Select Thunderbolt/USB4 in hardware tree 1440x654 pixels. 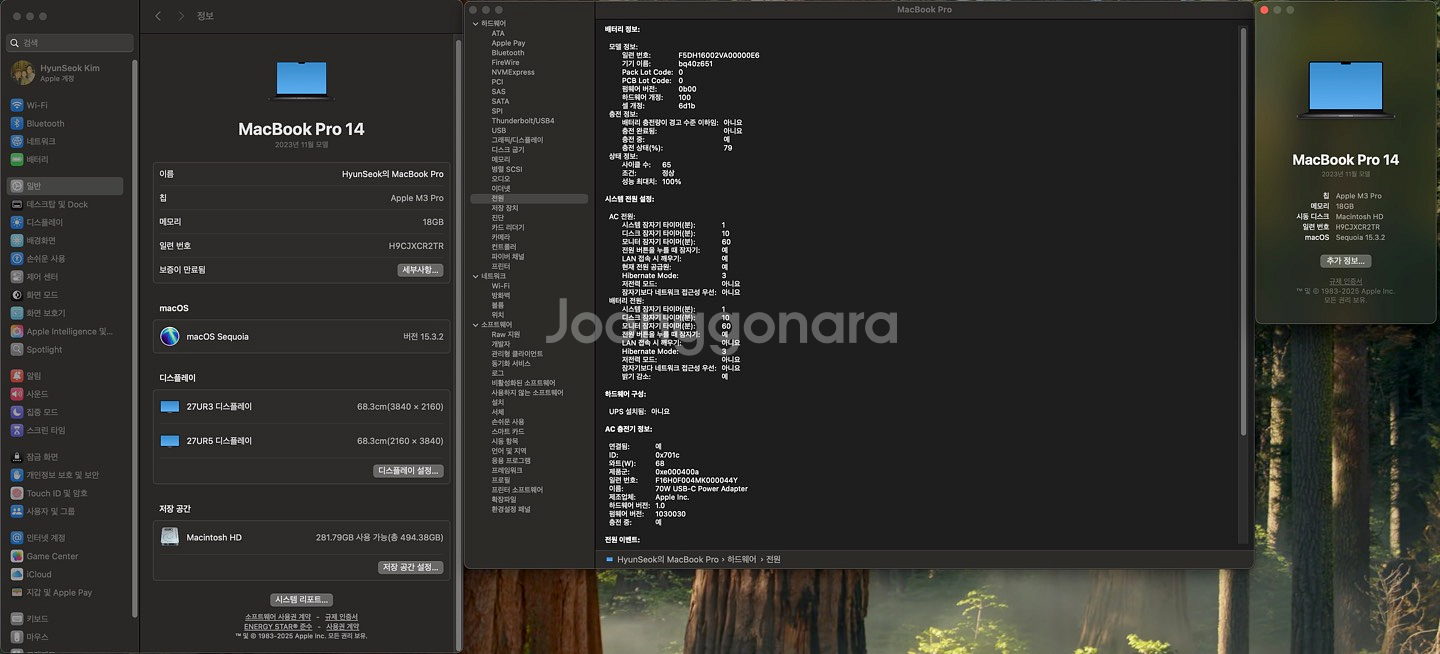[523, 121]
